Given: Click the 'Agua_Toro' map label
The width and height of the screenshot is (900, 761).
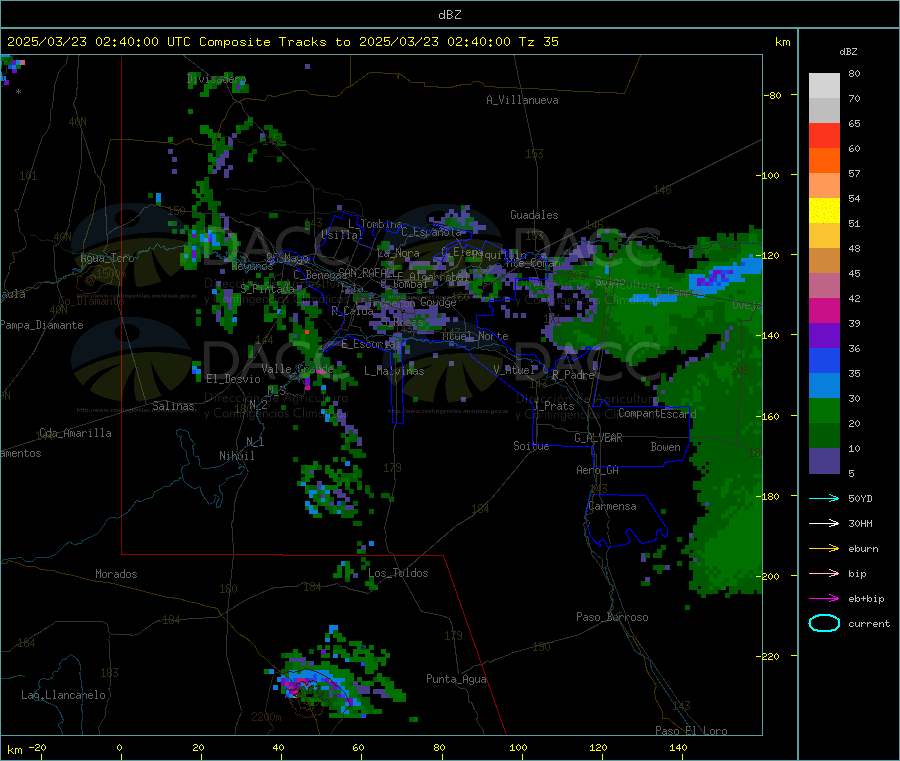Looking at the screenshot, I should pyautogui.click(x=107, y=258).
